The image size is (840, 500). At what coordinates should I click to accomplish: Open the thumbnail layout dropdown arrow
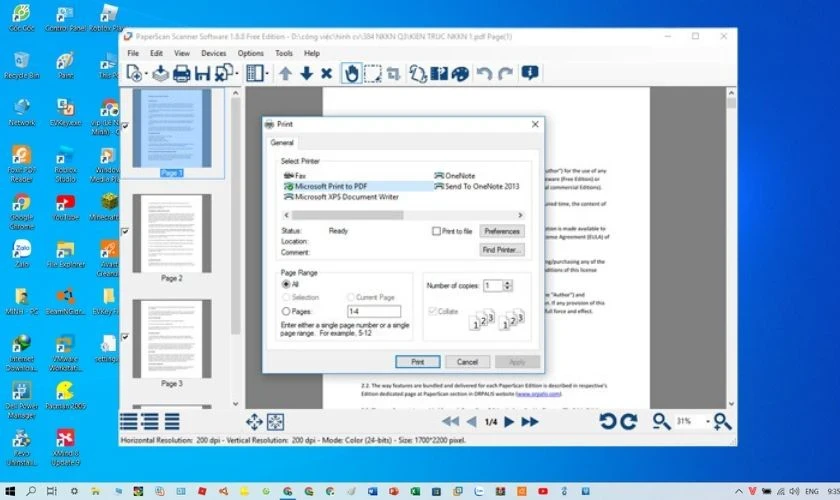[x=267, y=74]
